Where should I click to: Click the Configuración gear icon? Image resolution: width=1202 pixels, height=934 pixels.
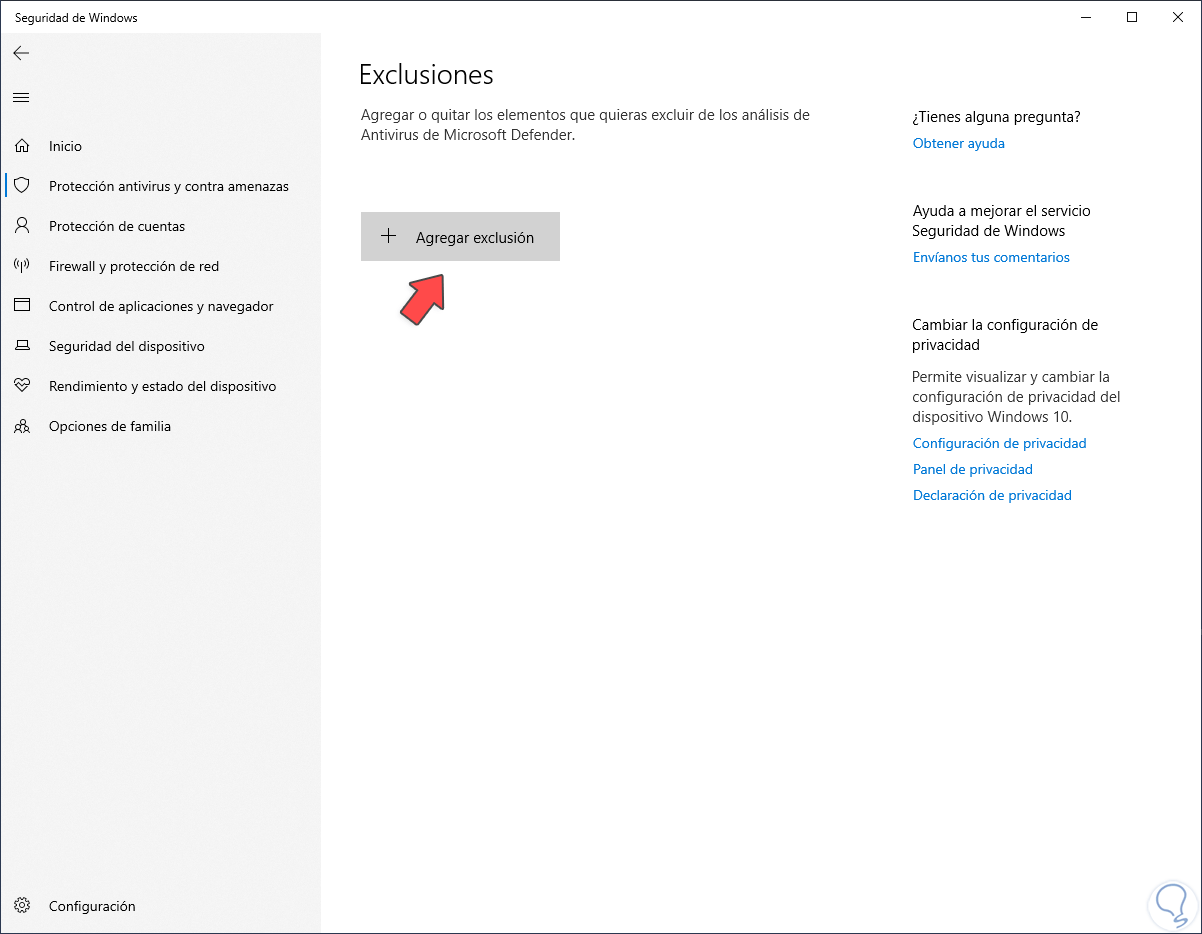(x=21, y=906)
